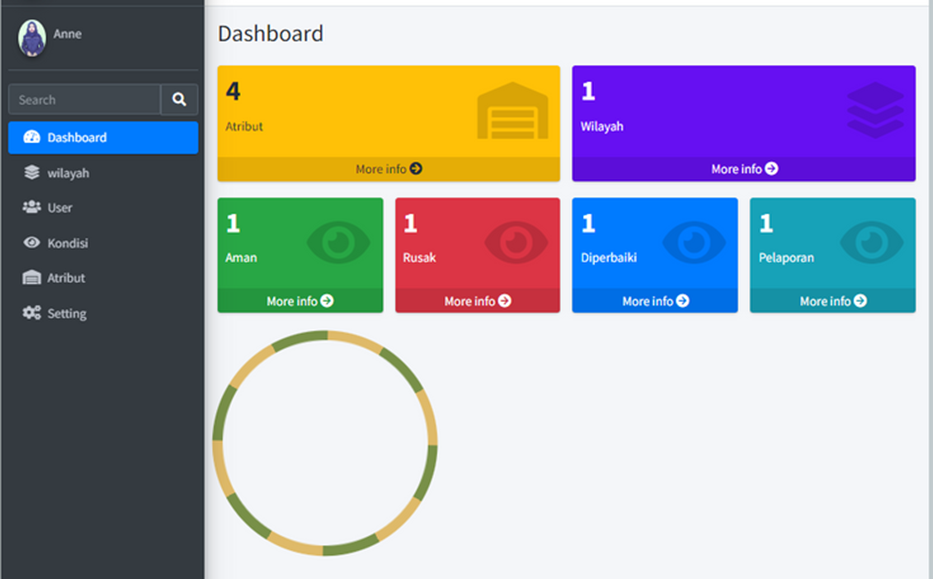Click the arrow icon in the Atribut card footer
Image resolution: width=933 pixels, height=579 pixels.
pos(416,169)
